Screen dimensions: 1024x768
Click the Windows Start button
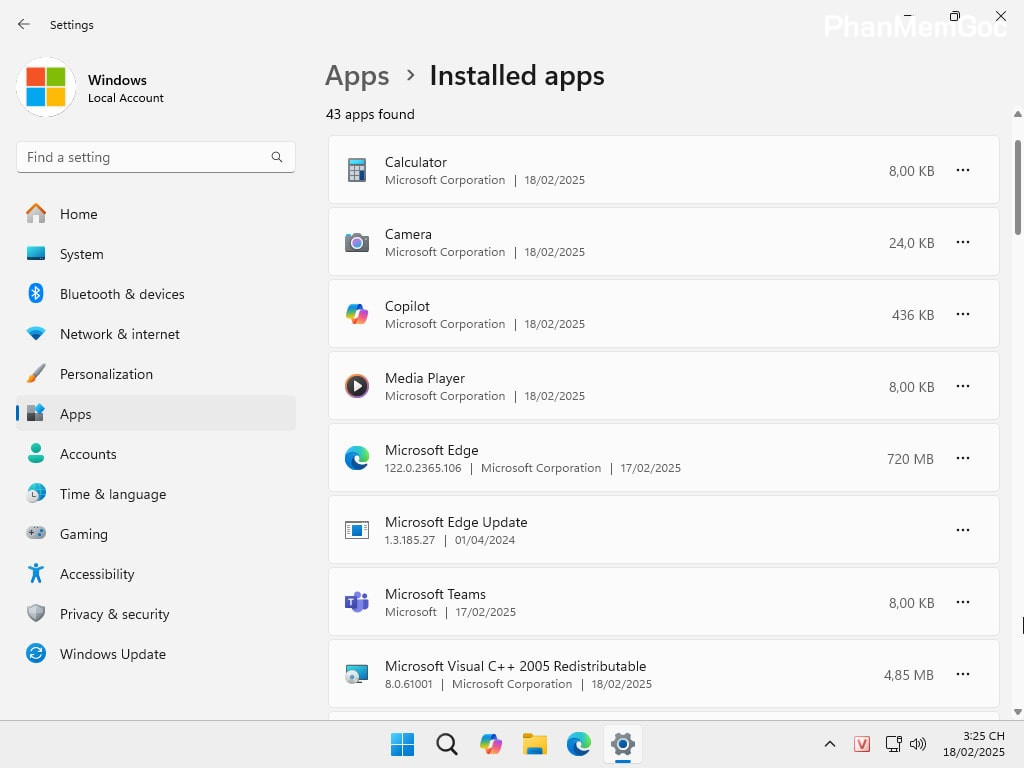coord(402,744)
